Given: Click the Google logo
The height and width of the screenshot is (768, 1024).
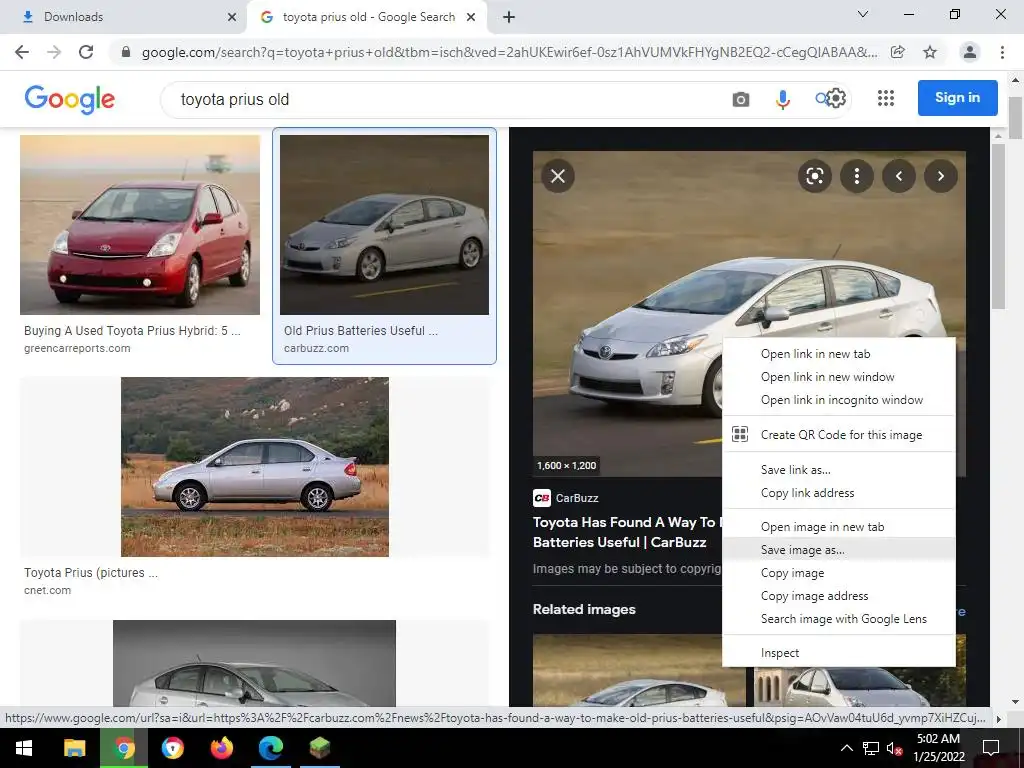Looking at the screenshot, I should tap(69, 99).
